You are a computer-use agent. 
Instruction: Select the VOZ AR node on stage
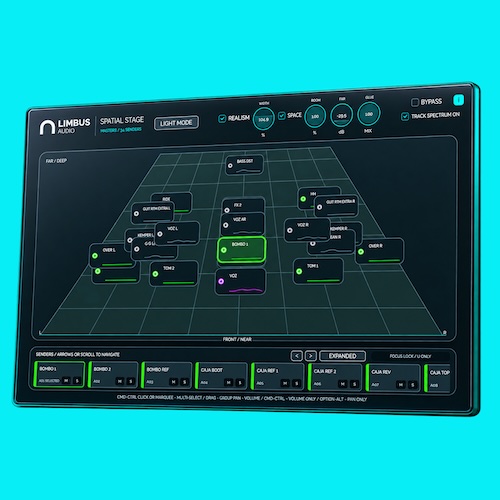(x=243, y=224)
